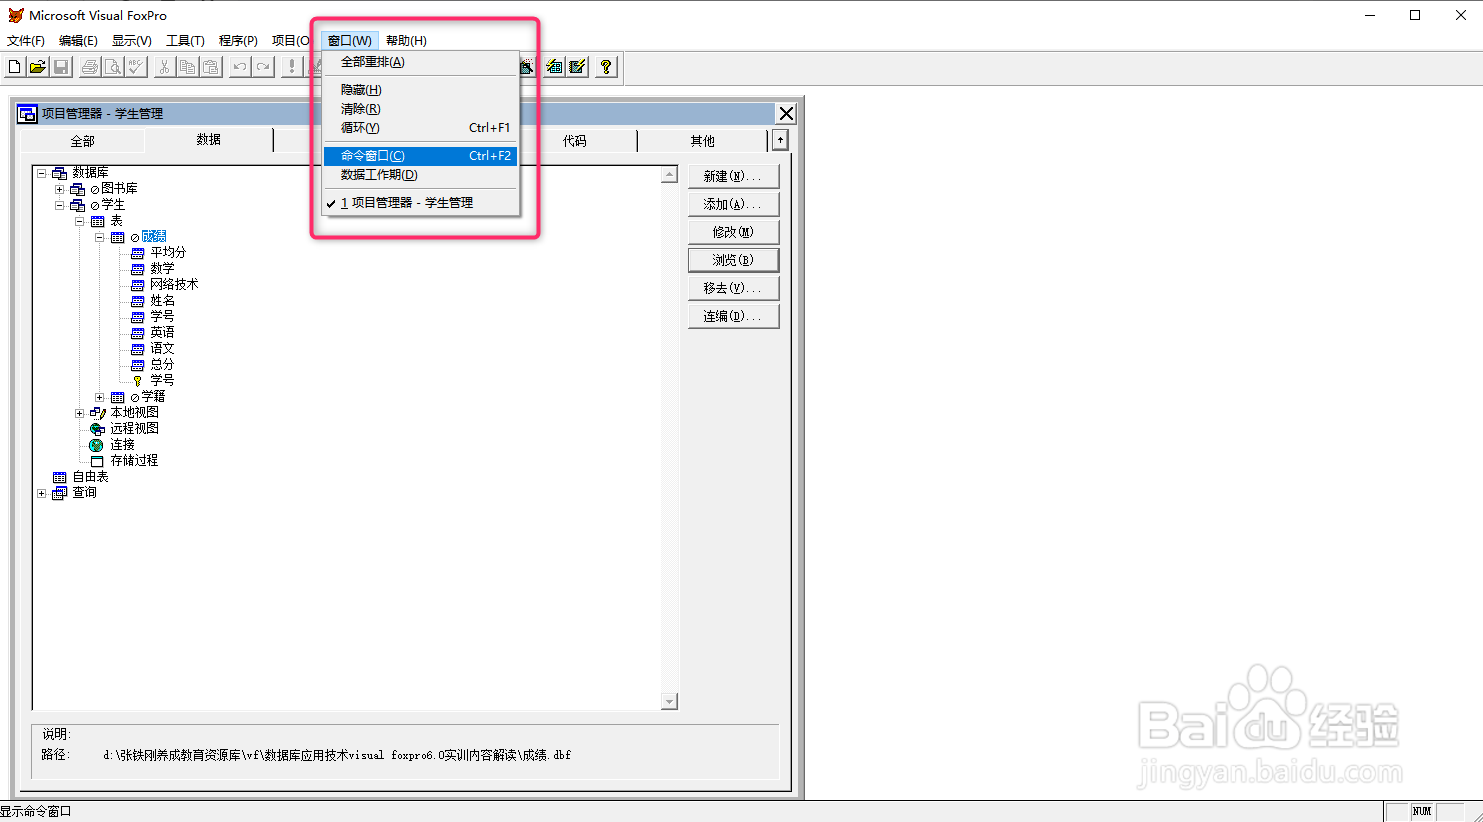Select the 本地视图 node in tree
The width and height of the screenshot is (1483, 822).
134,412
